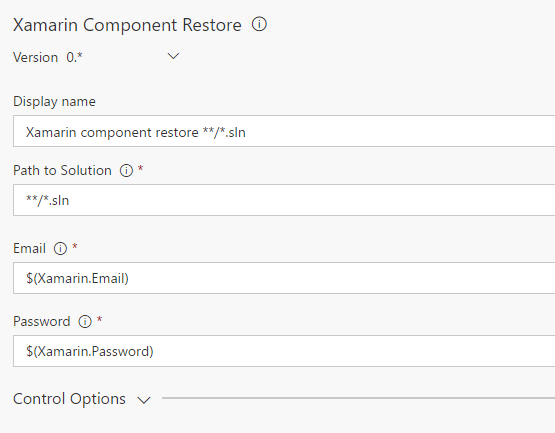555x433 pixels.
Task: Click the Control Options divider line
Action: pyautogui.click(x=358, y=398)
